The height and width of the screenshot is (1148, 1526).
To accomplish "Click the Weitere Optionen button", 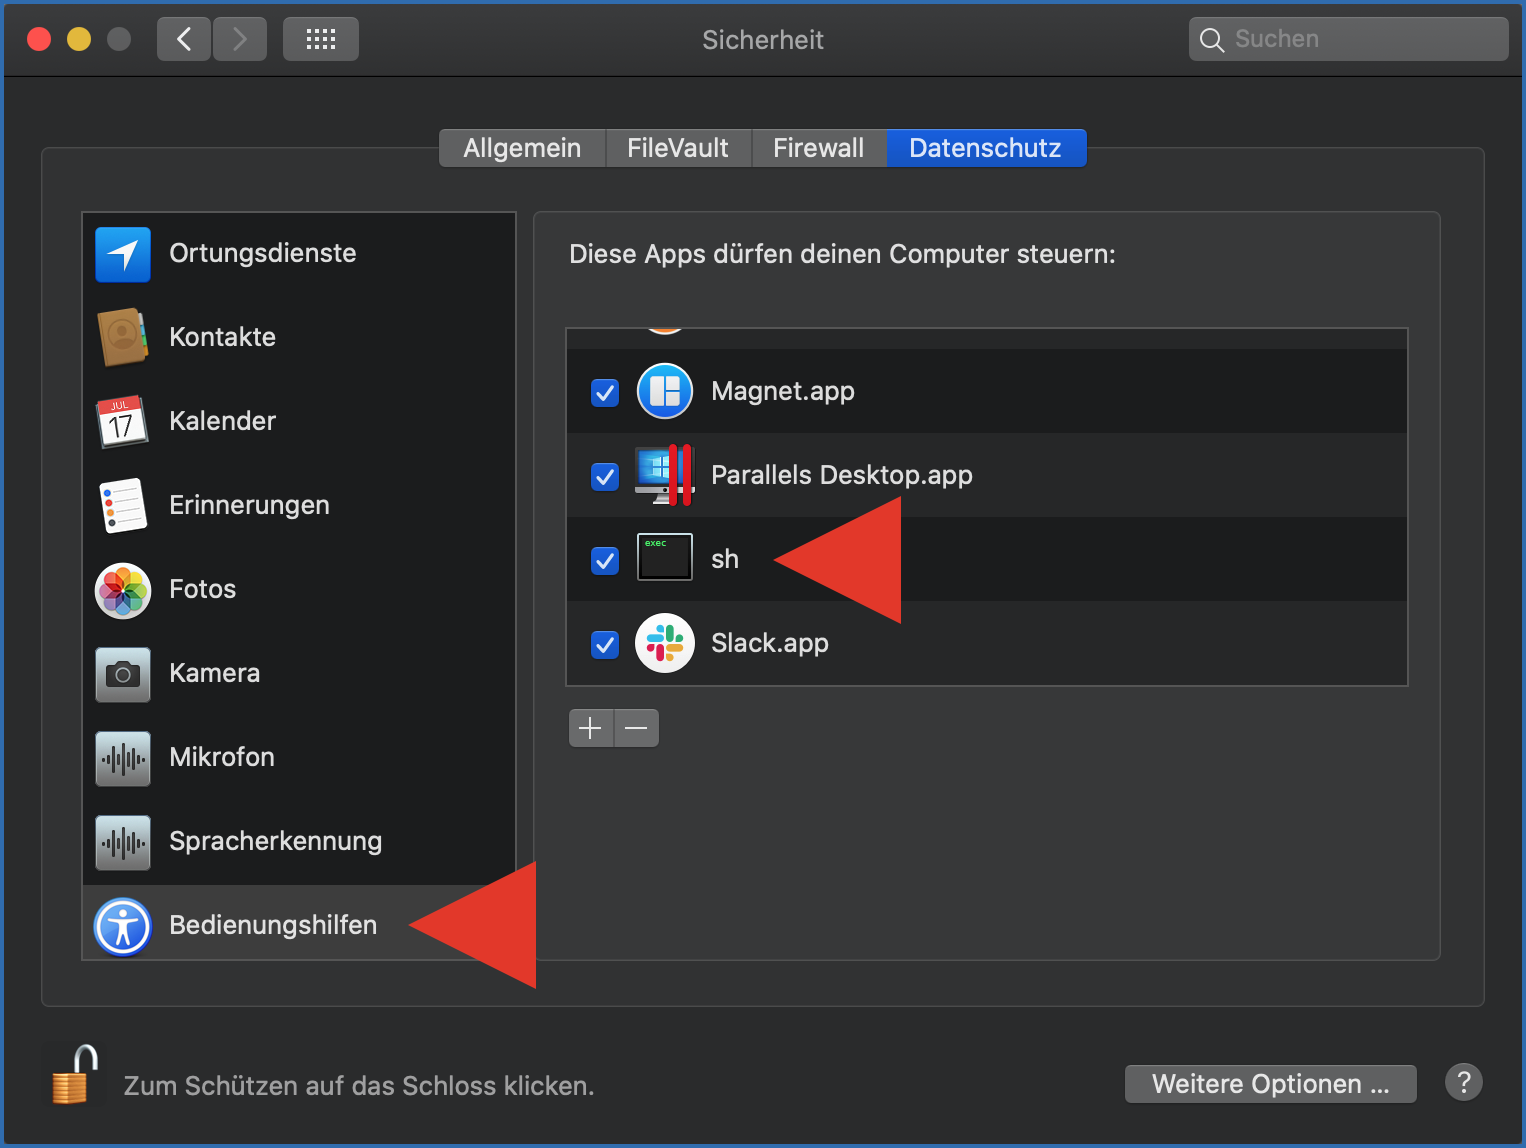I will 1270,1084.
